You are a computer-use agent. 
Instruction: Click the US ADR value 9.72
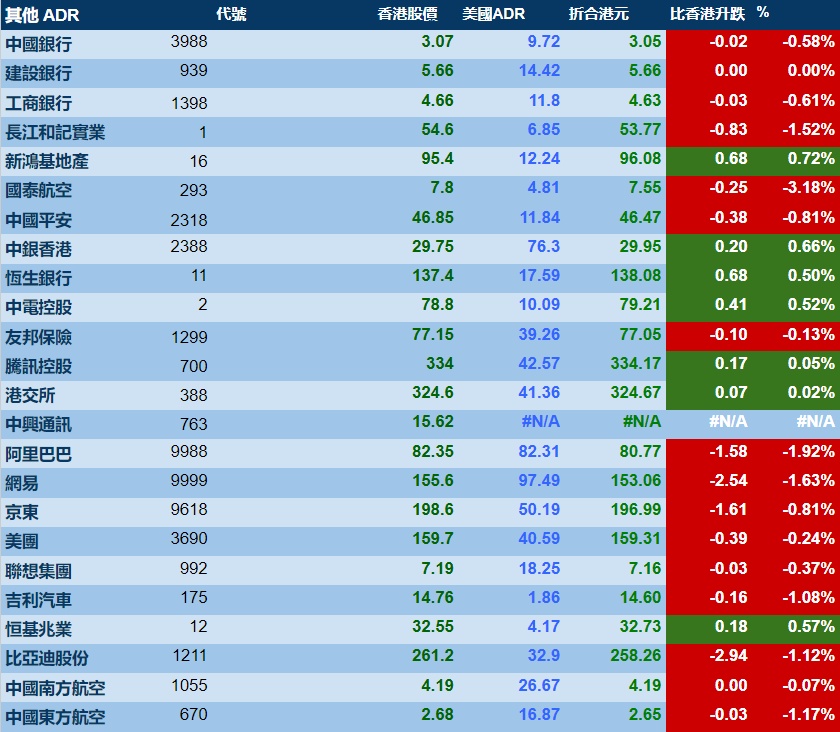point(543,41)
